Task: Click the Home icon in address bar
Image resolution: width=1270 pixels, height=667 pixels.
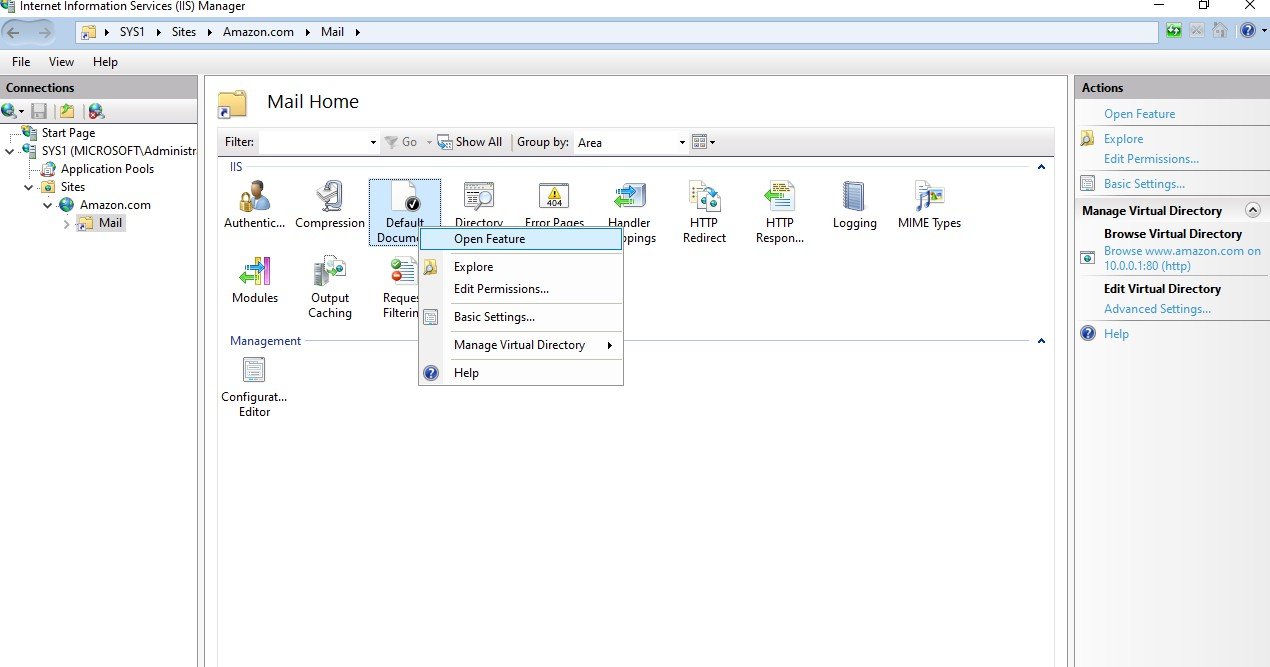Action: [x=1220, y=31]
